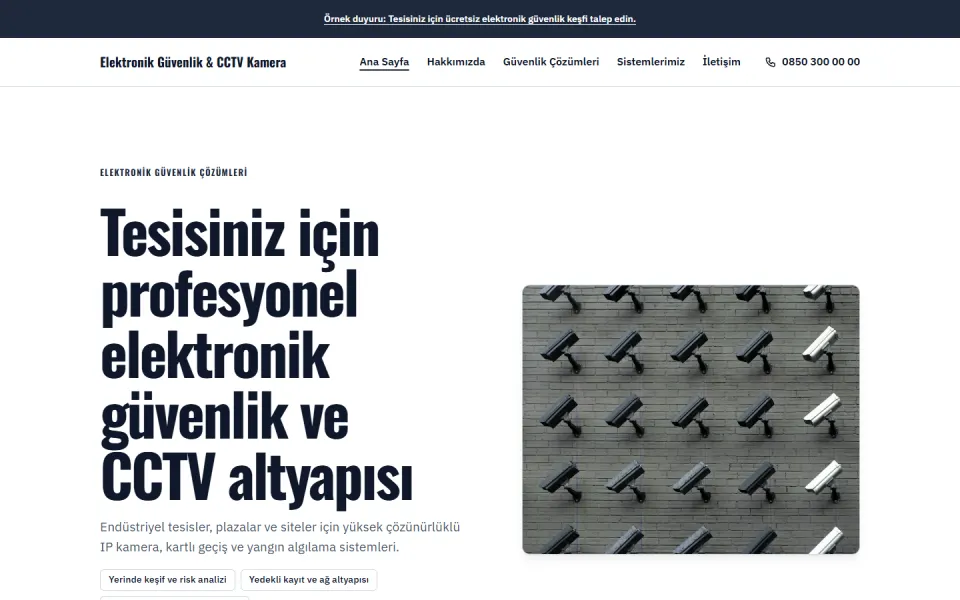Open the free security survey announcement link
Image resolution: width=960 pixels, height=600 pixels.
(479, 19)
